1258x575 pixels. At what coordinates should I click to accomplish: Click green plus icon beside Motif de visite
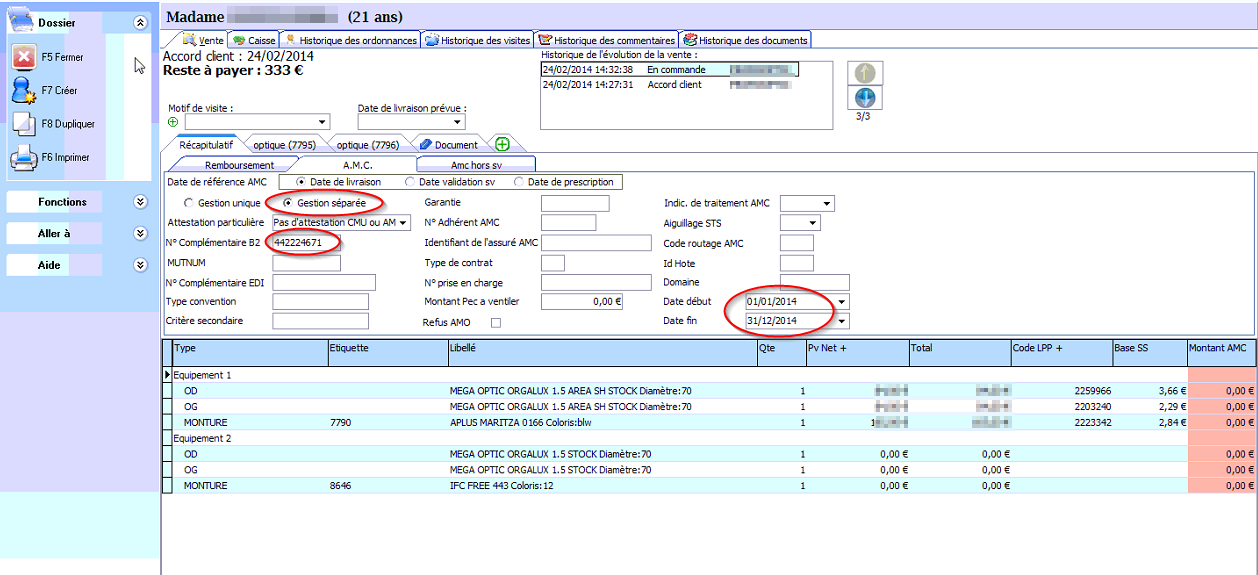pos(173,122)
